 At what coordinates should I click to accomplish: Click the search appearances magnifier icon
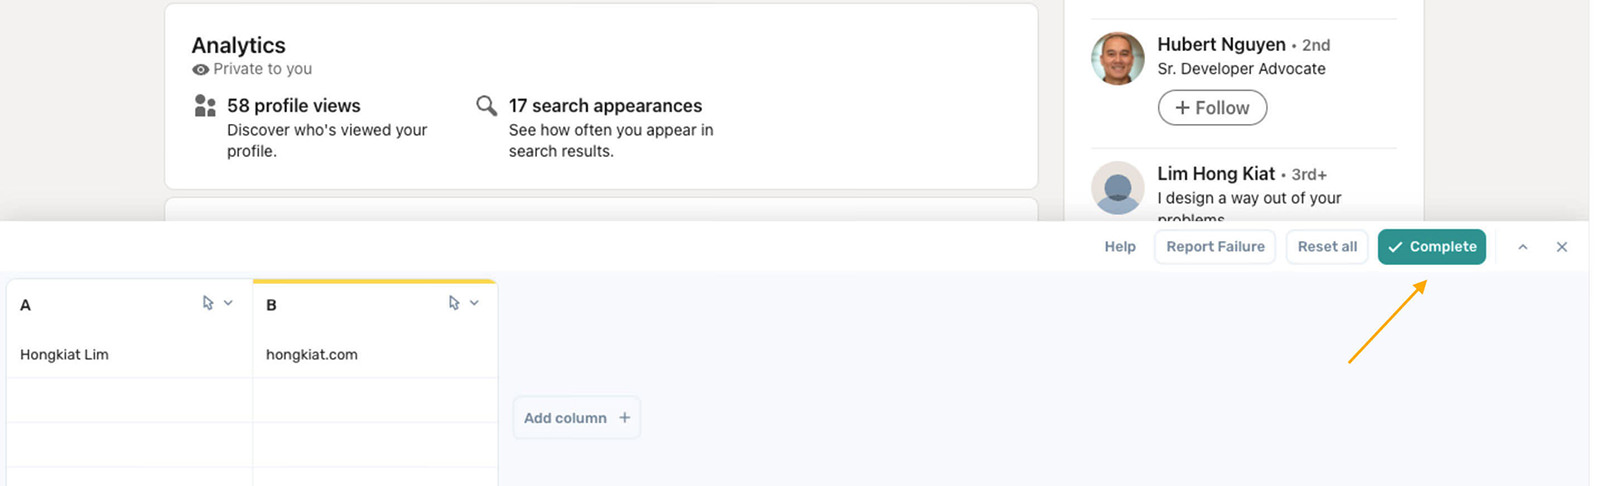point(487,106)
